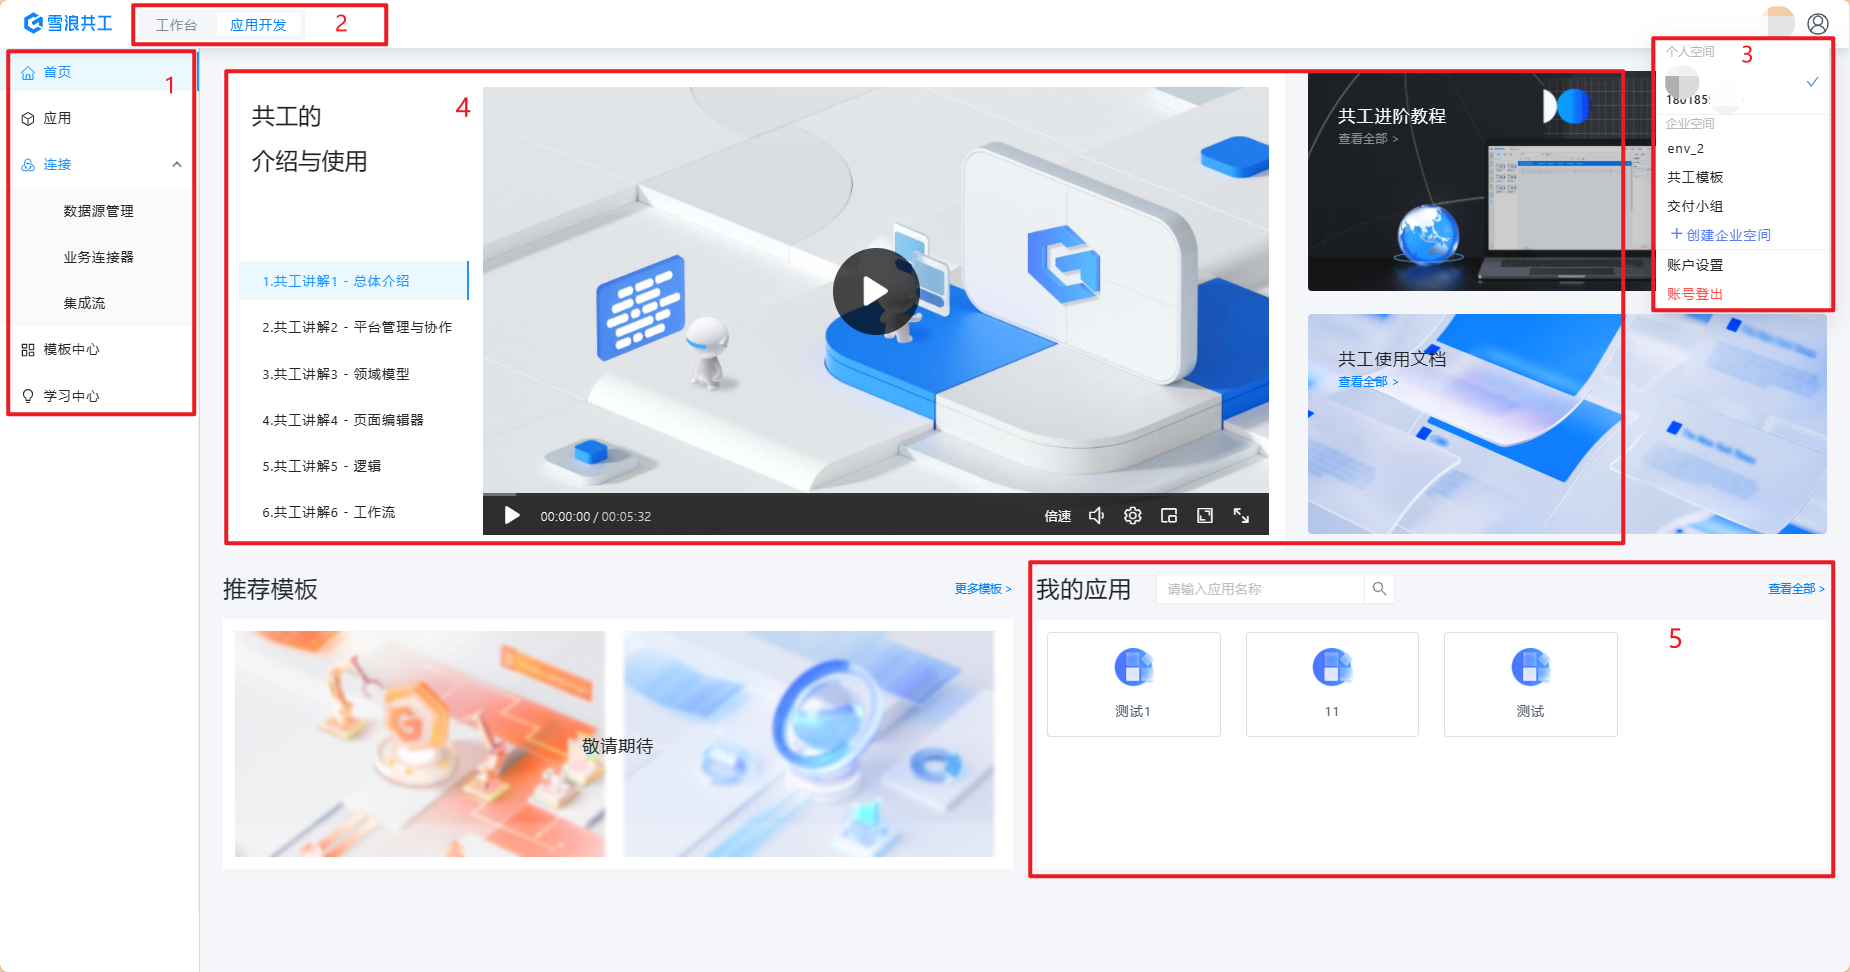
Task: Open the 测试1 application icon
Action: coord(1134,667)
